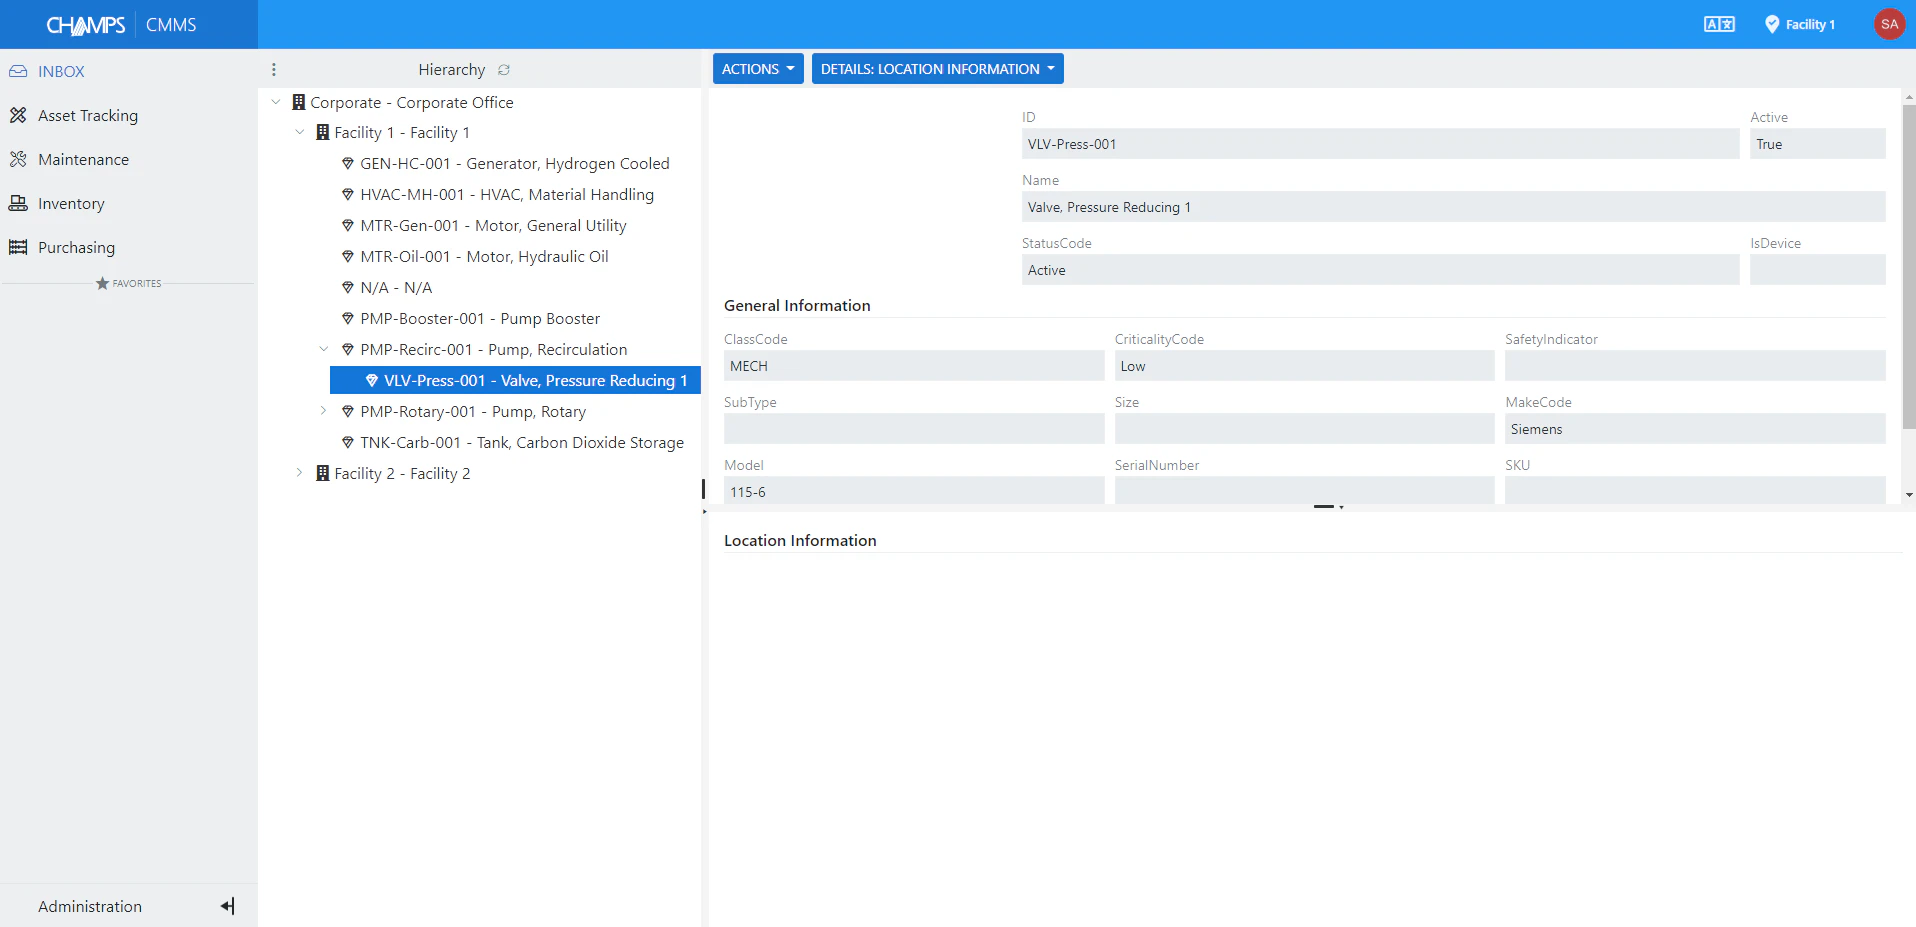Open the Facility 1 location selector
The height and width of the screenshot is (927, 1916).
pyautogui.click(x=1797, y=23)
